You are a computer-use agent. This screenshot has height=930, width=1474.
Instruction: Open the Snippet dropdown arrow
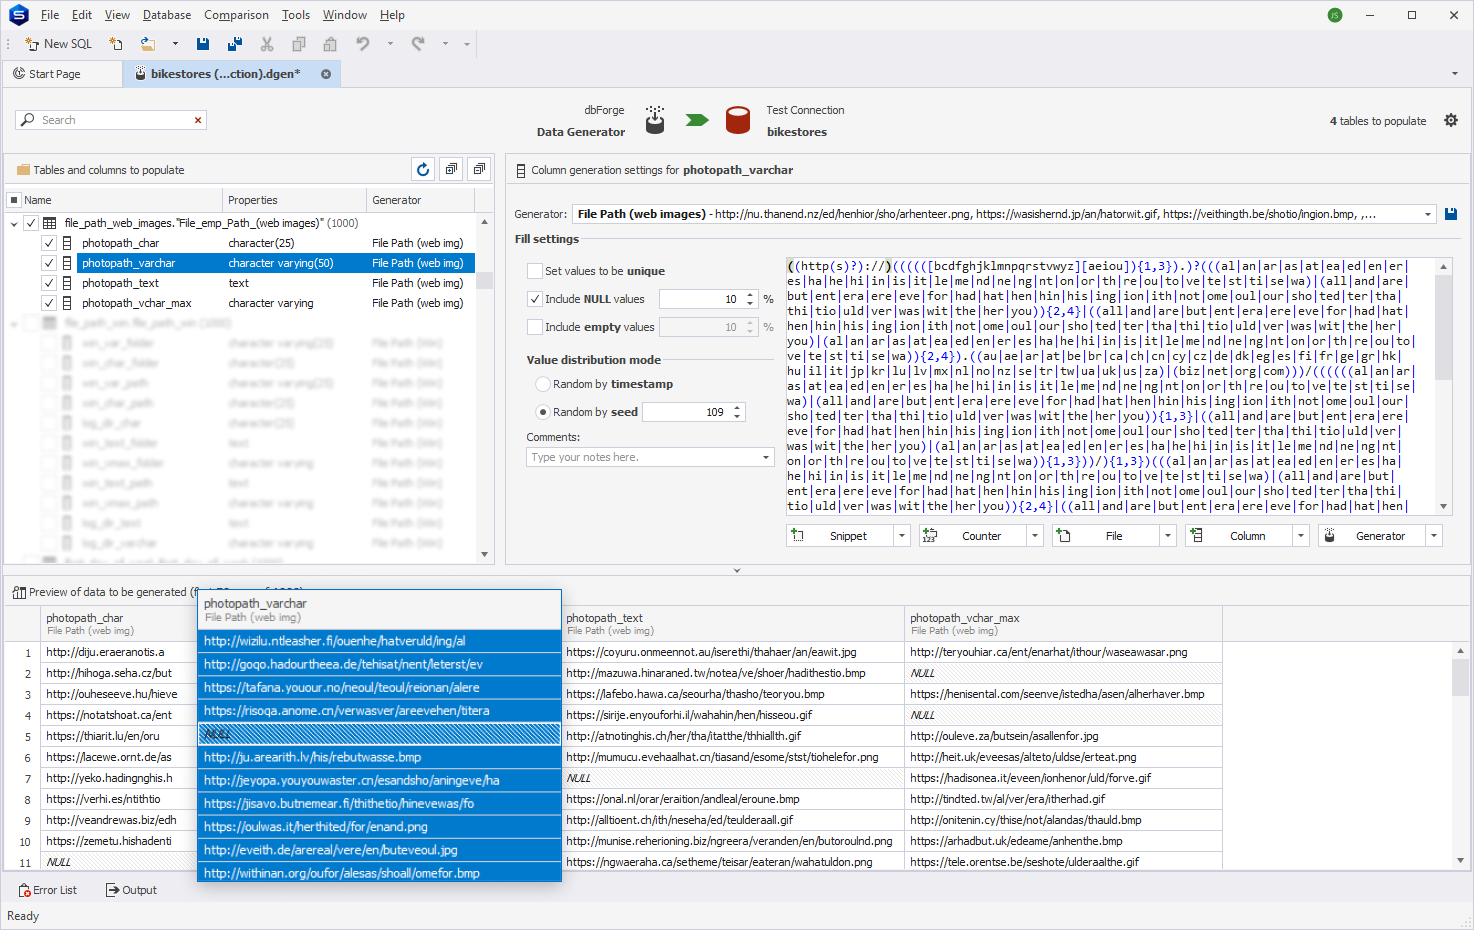901,536
